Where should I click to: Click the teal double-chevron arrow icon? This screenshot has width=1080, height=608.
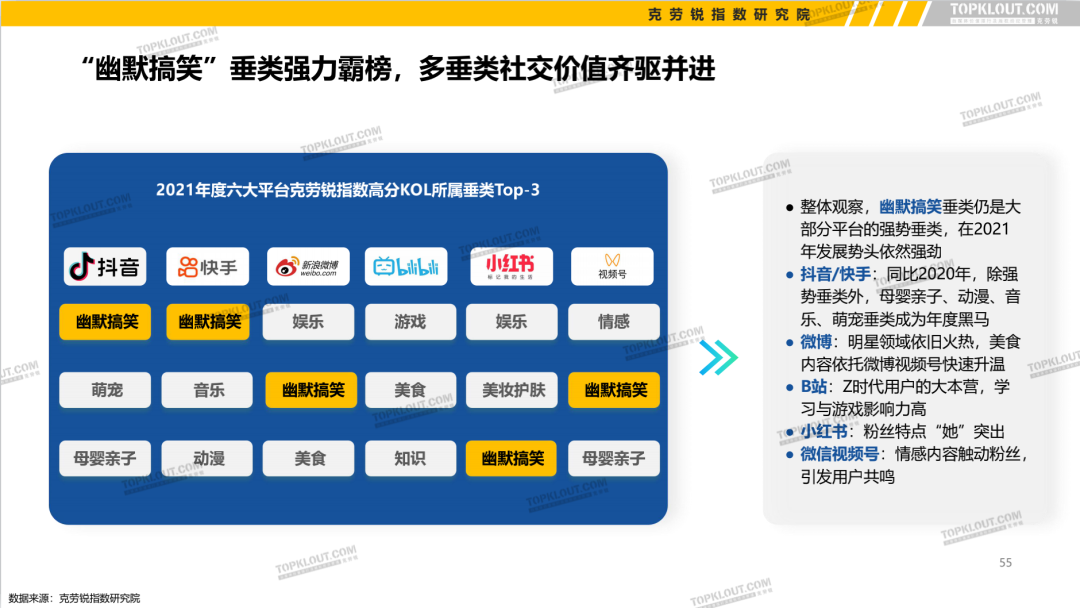[718, 357]
